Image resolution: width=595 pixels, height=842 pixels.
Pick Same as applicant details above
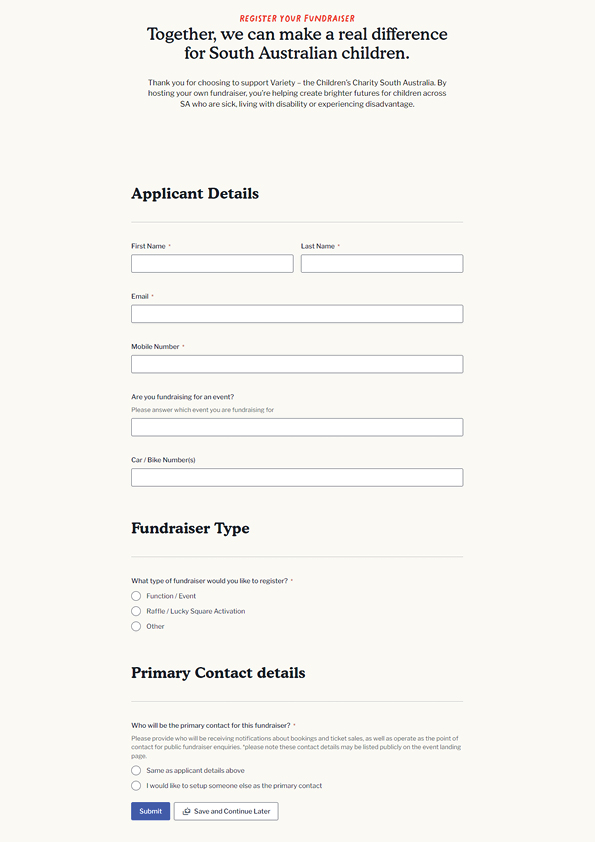pos(136,771)
